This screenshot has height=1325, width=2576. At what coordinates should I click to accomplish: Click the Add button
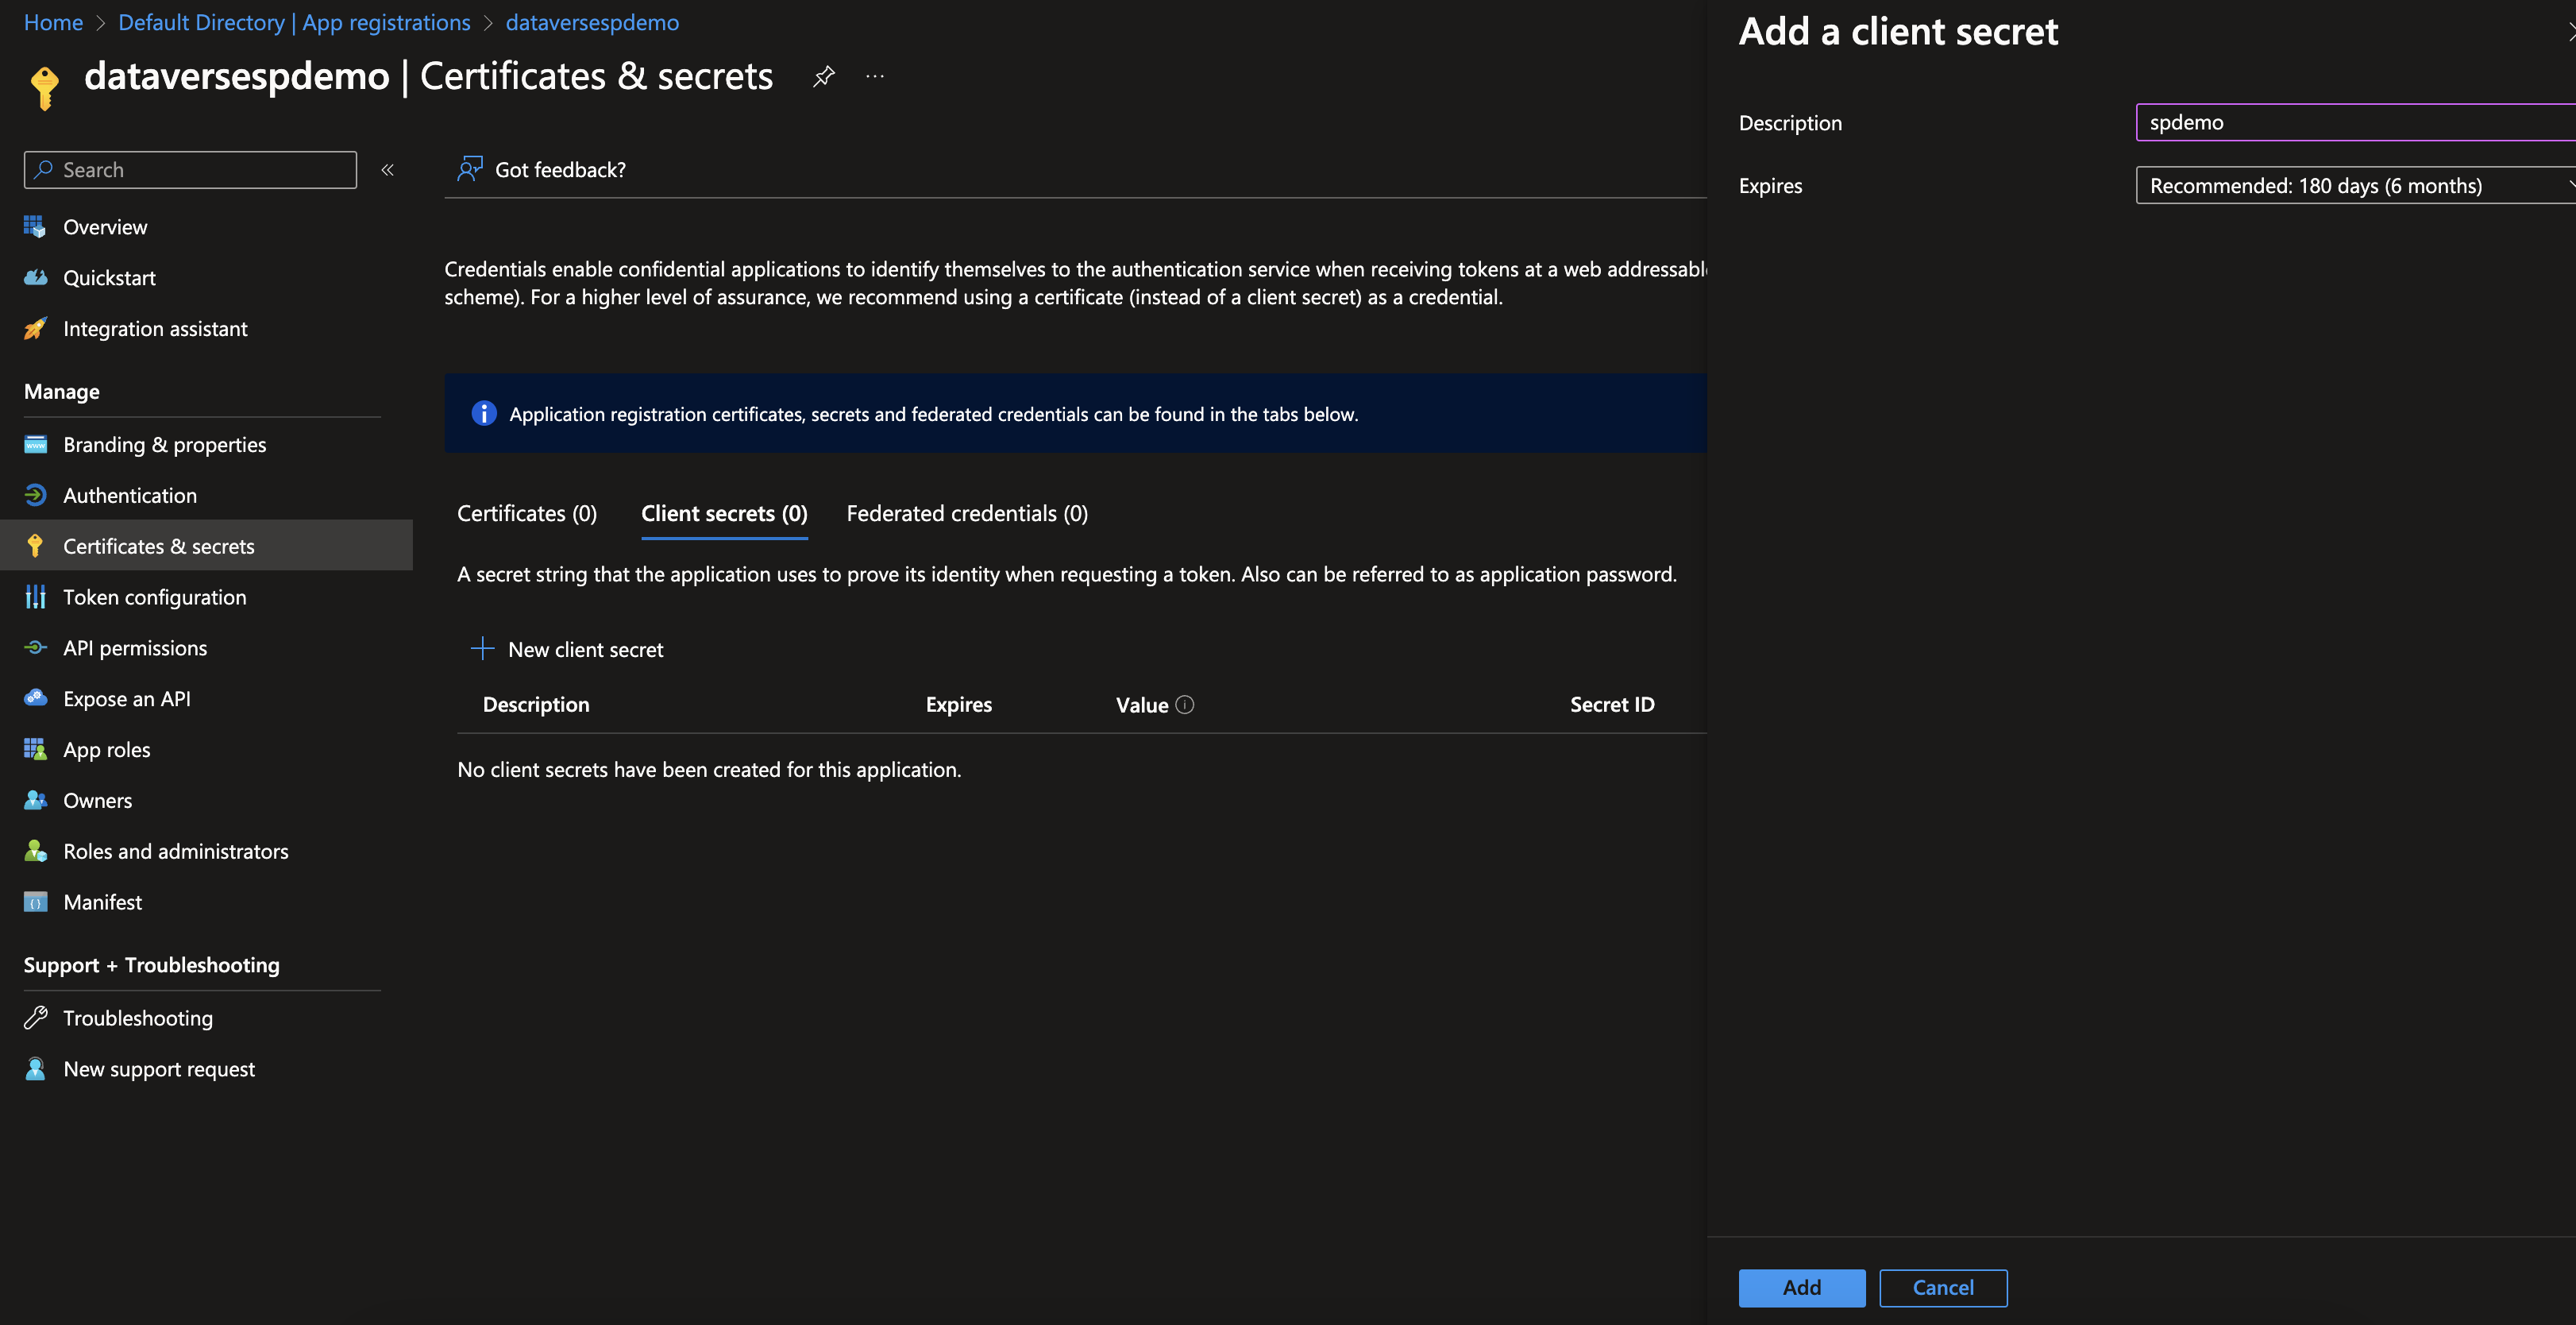click(x=1802, y=1288)
